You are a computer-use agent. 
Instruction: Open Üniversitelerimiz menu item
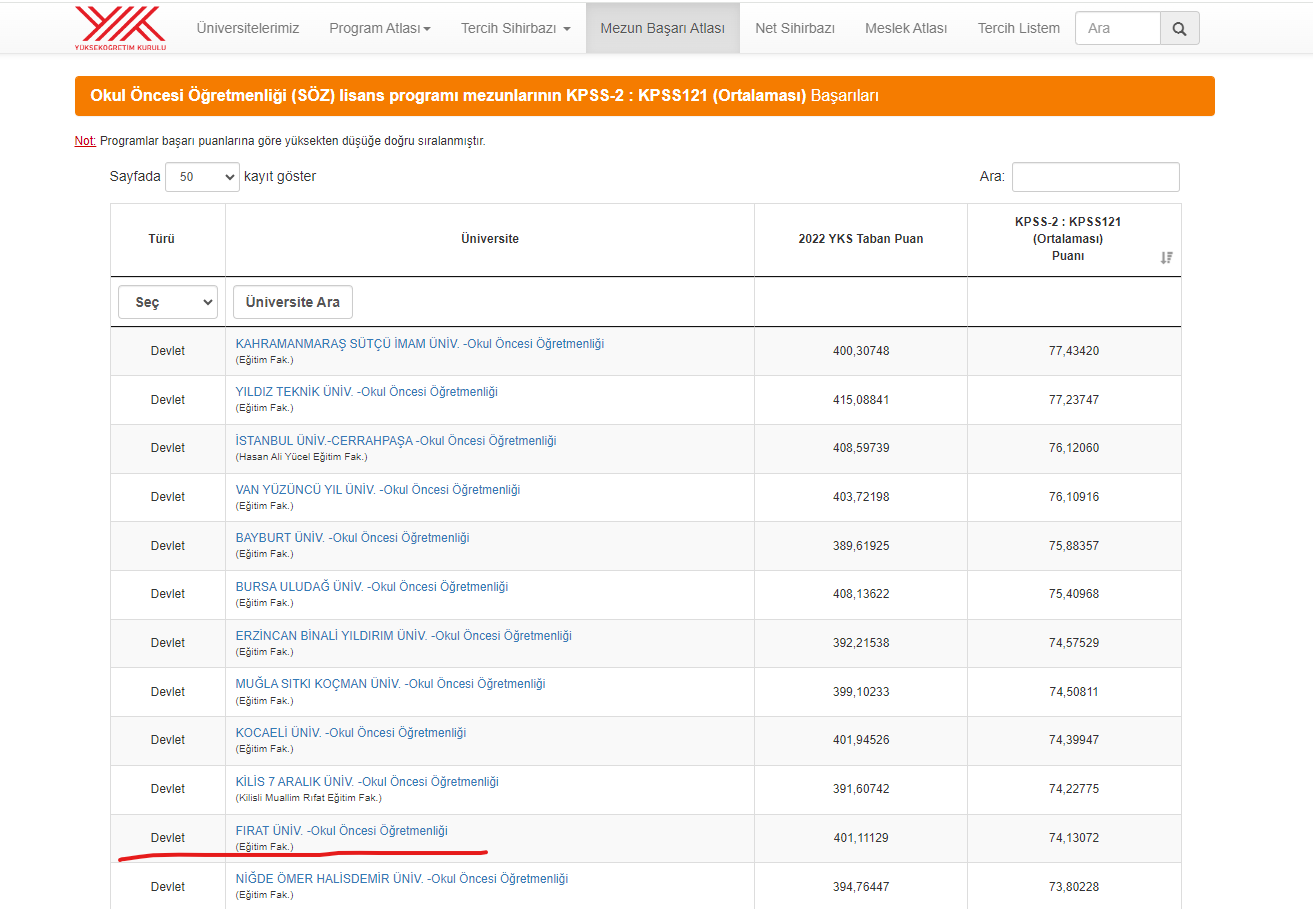[248, 28]
